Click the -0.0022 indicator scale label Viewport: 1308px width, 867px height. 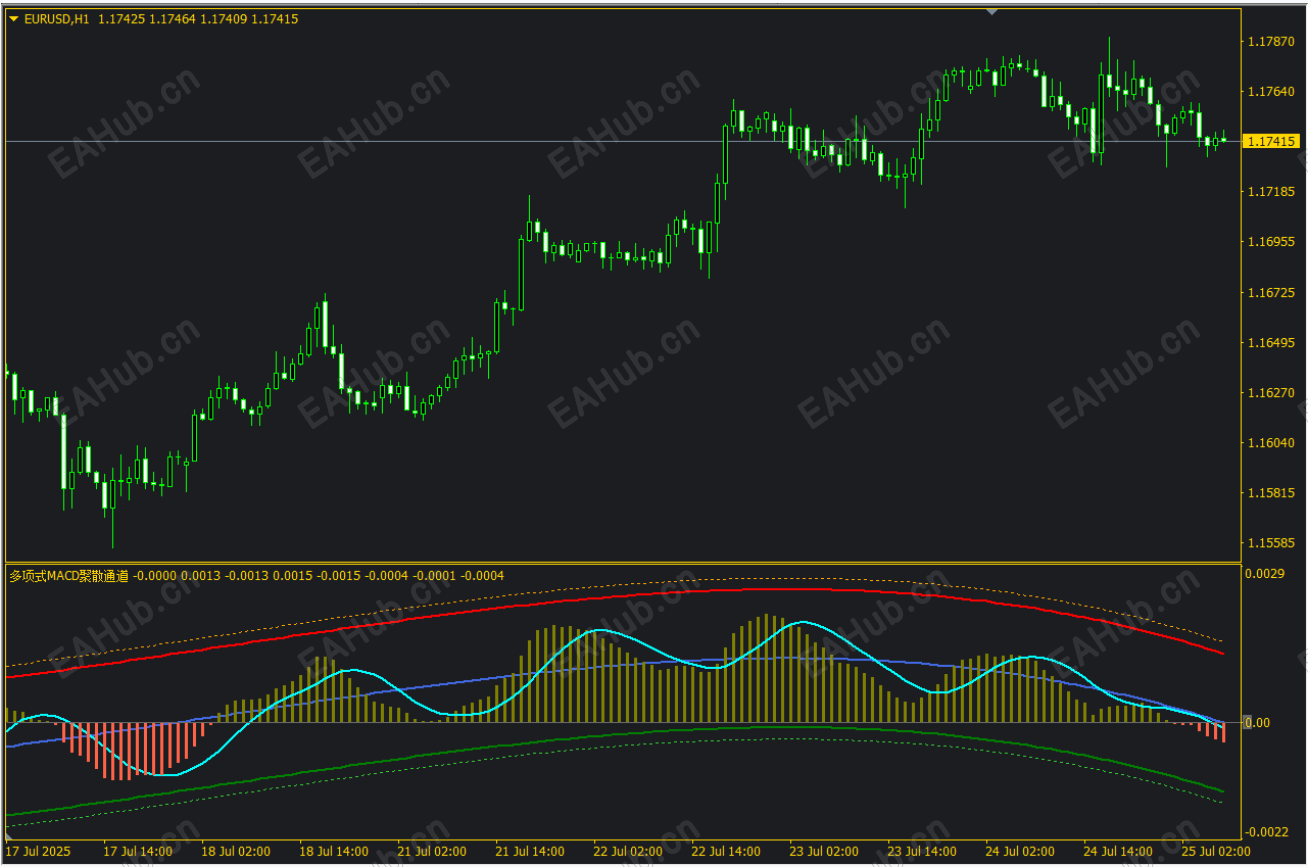pos(1266,832)
